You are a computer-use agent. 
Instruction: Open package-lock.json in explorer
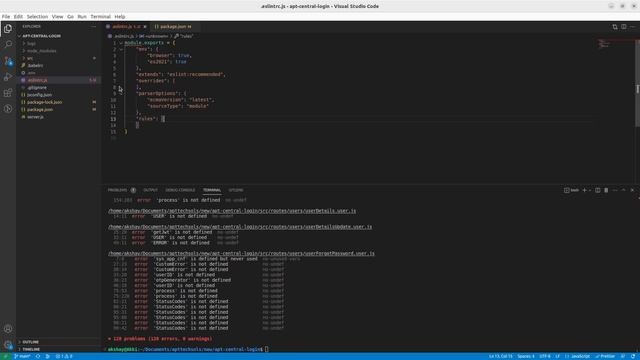coord(58,102)
